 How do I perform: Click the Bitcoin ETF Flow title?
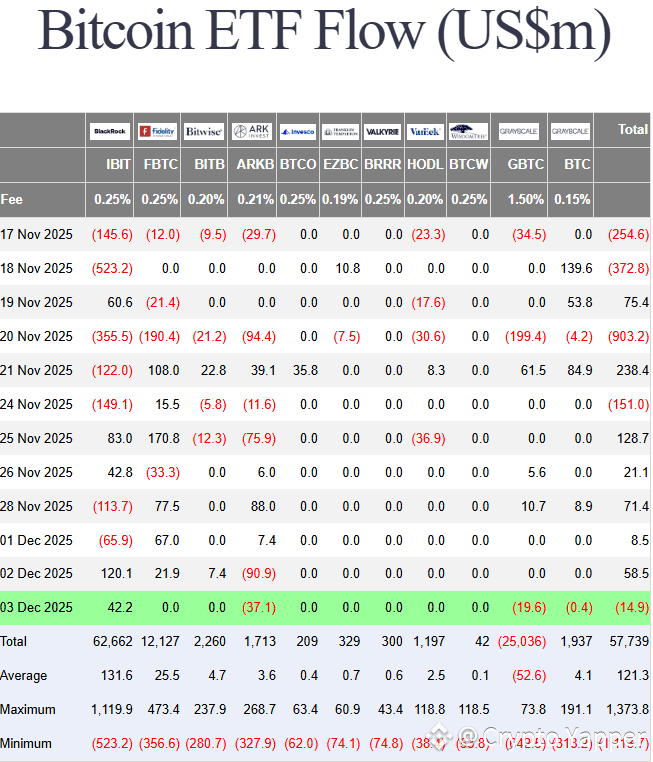click(x=325, y=31)
